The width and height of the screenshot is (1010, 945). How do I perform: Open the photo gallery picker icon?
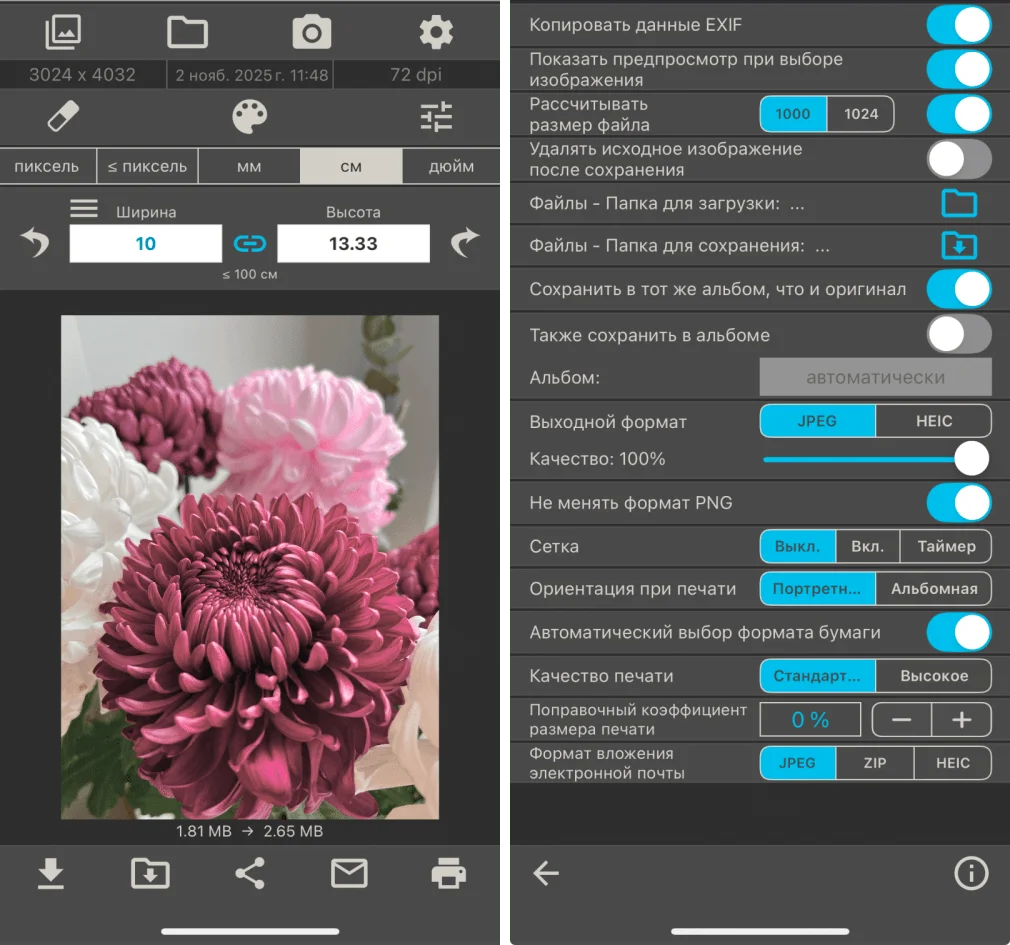[63, 33]
